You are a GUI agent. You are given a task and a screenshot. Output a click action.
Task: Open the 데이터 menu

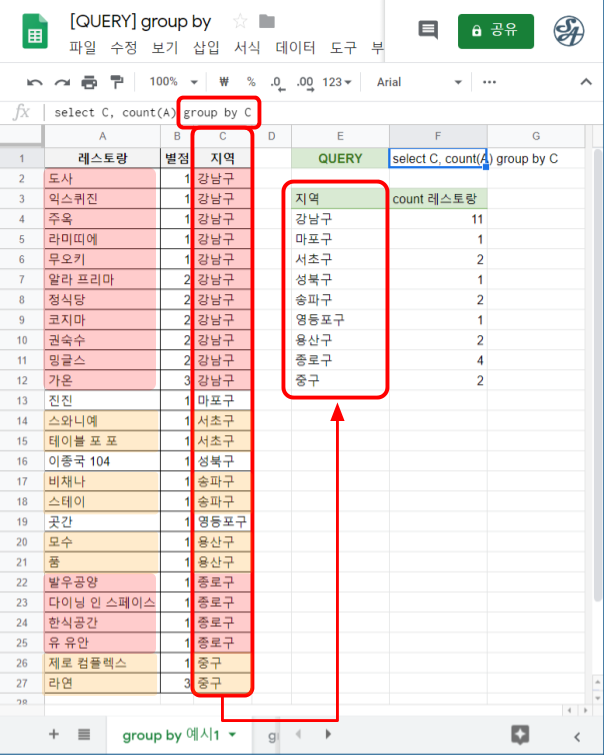tap(295, 47)
